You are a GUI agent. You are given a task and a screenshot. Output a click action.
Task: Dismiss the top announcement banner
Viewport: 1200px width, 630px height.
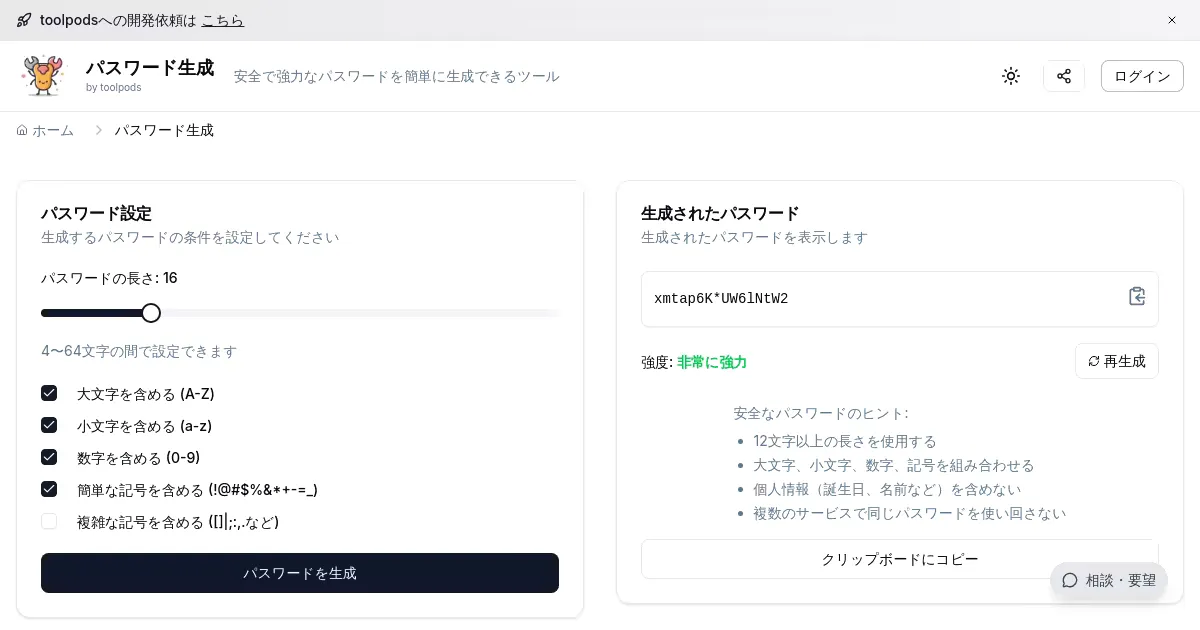[x=1172, y=20]
